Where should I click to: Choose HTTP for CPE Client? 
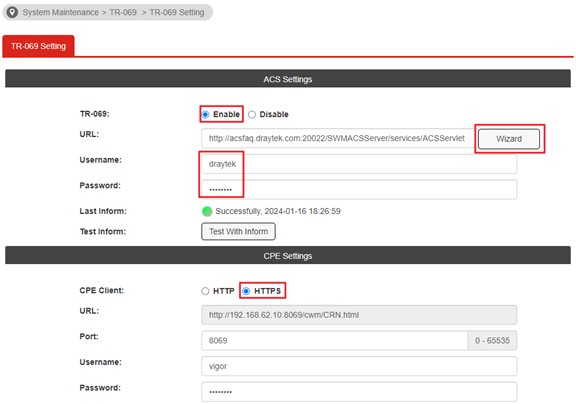click(x=205, y=291)
